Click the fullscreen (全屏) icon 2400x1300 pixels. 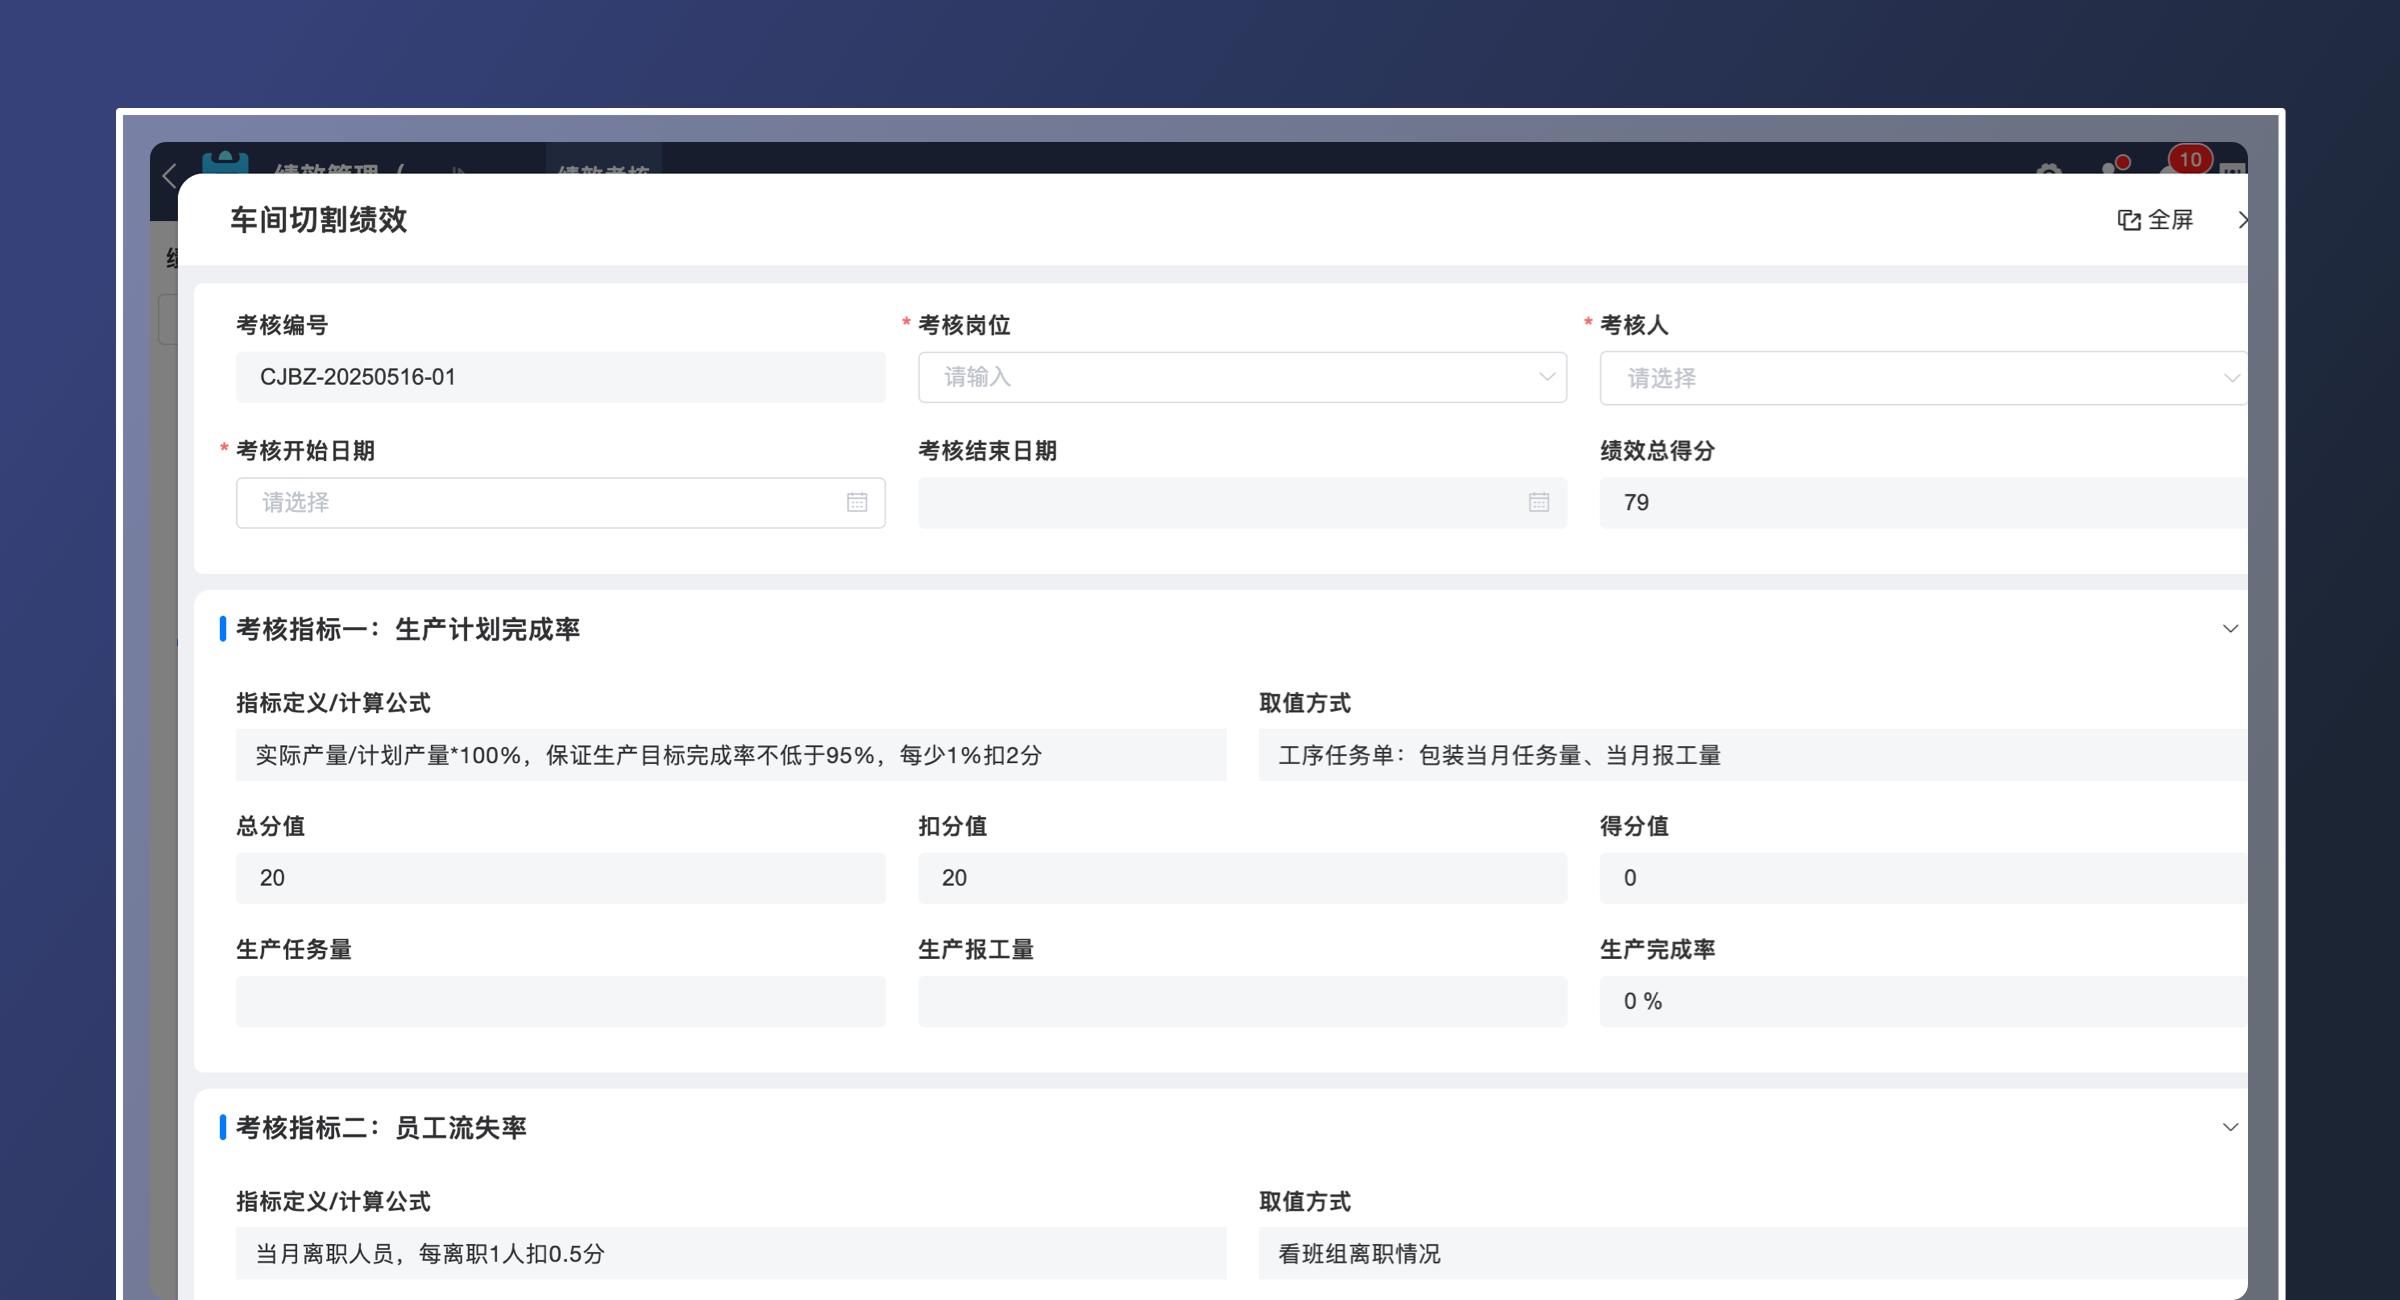(x=2130, y=221)
